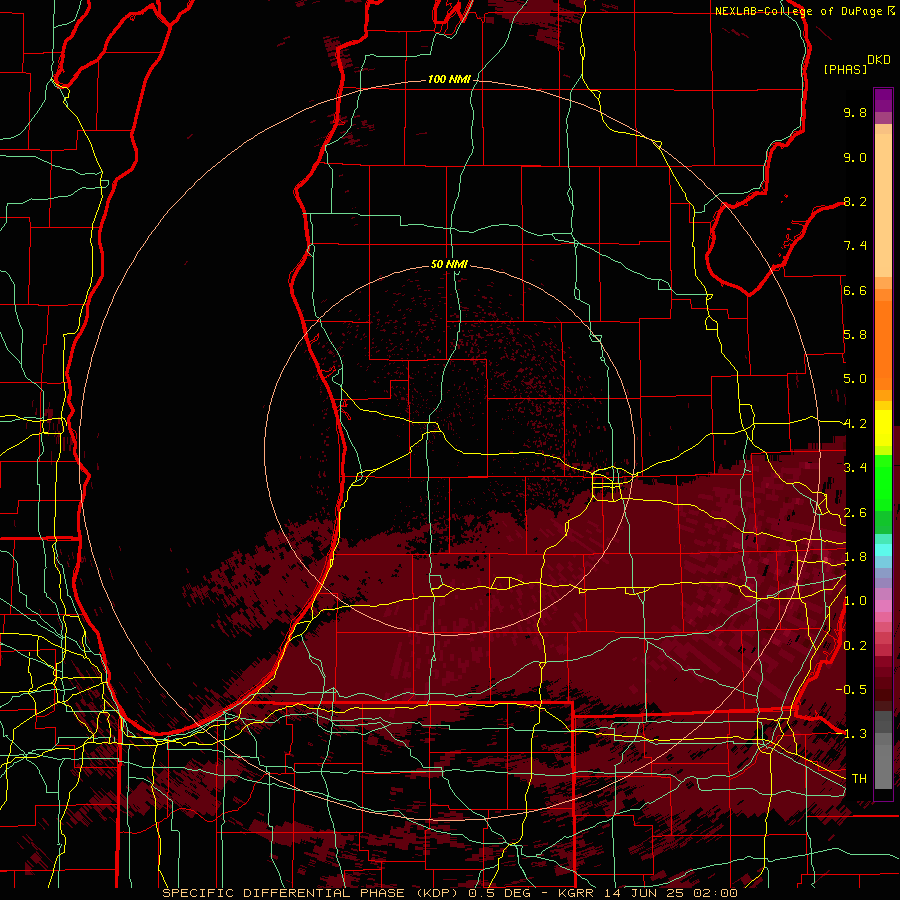Click the cyan segment of the color bar
This screenshot has height=900, width=900.
[883, 550]
